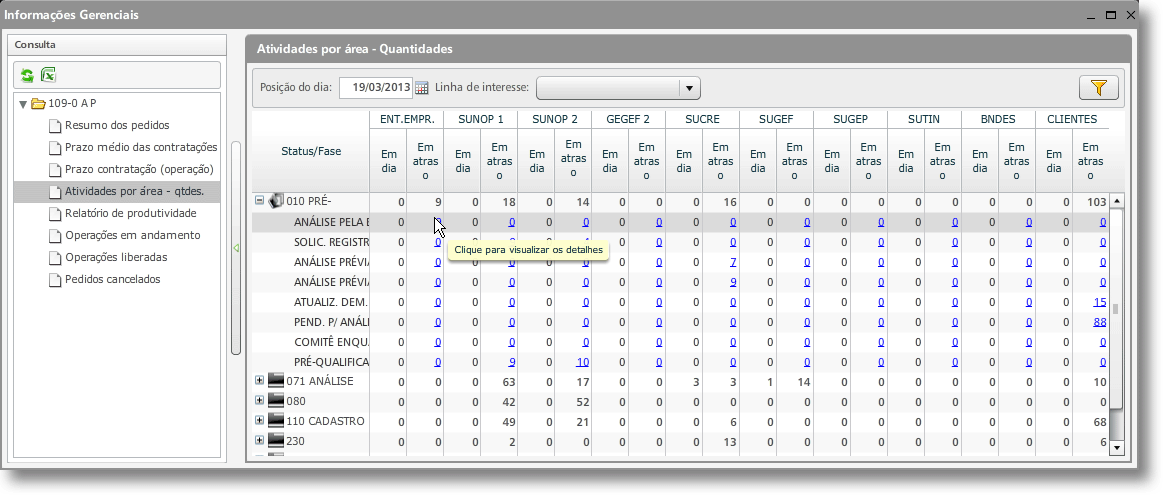This screenshot has width=1163, height=495.
Task: Select Atividades por área - qtdes. item
Action: pos(134,191)
